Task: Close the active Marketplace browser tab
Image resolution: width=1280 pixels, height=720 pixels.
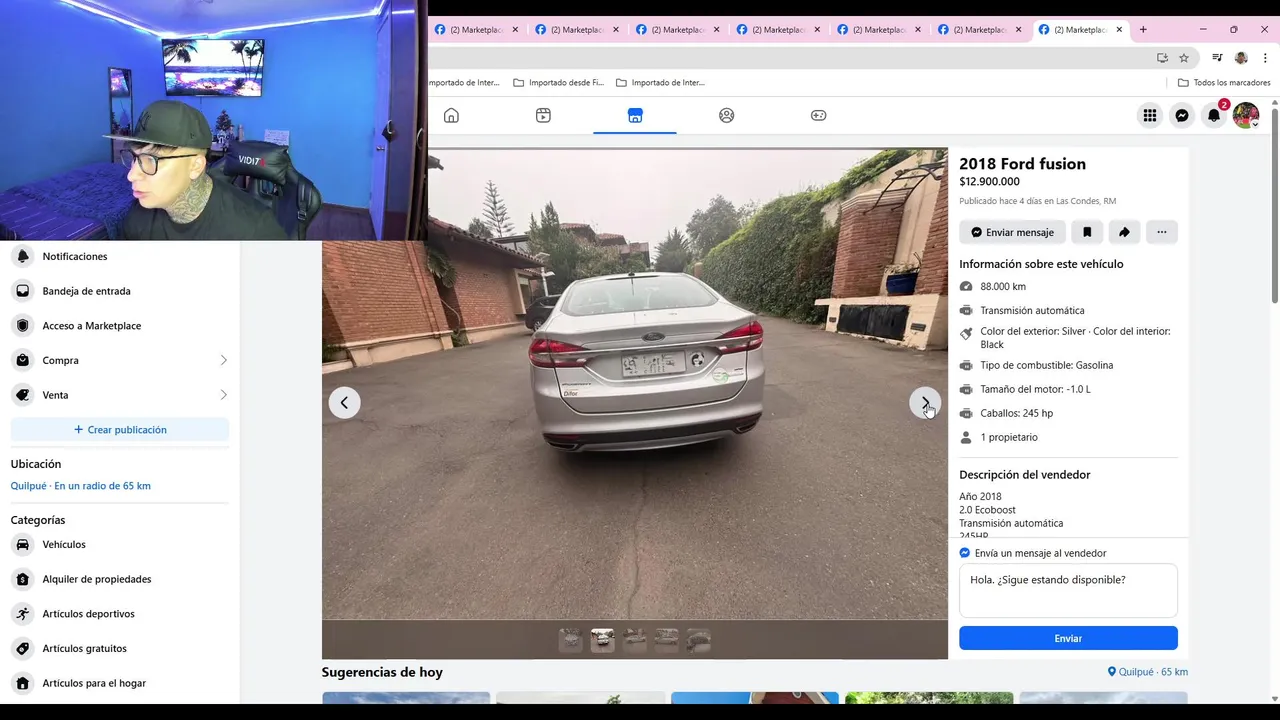Action: pyautogui.click(x=1119, y=30)
